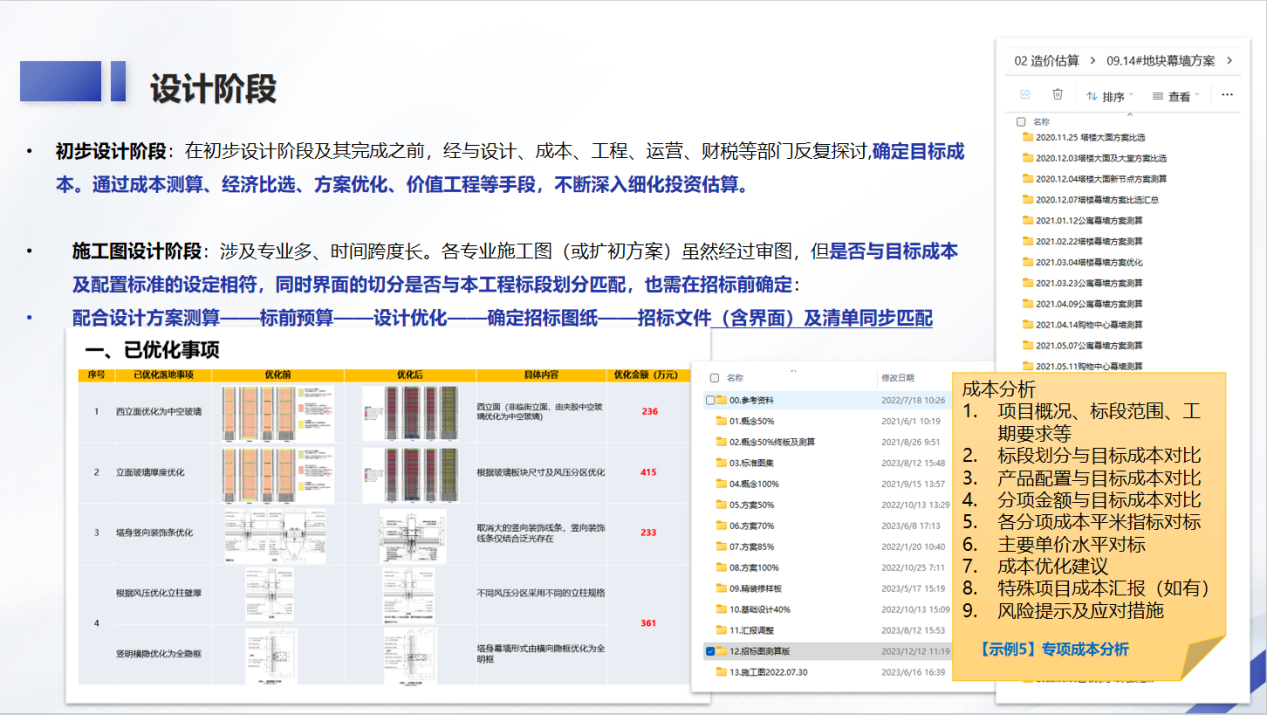Select folder 12.招标图测算版
1267x715 pixels.
pyautogui.click(x=753, y=651)
